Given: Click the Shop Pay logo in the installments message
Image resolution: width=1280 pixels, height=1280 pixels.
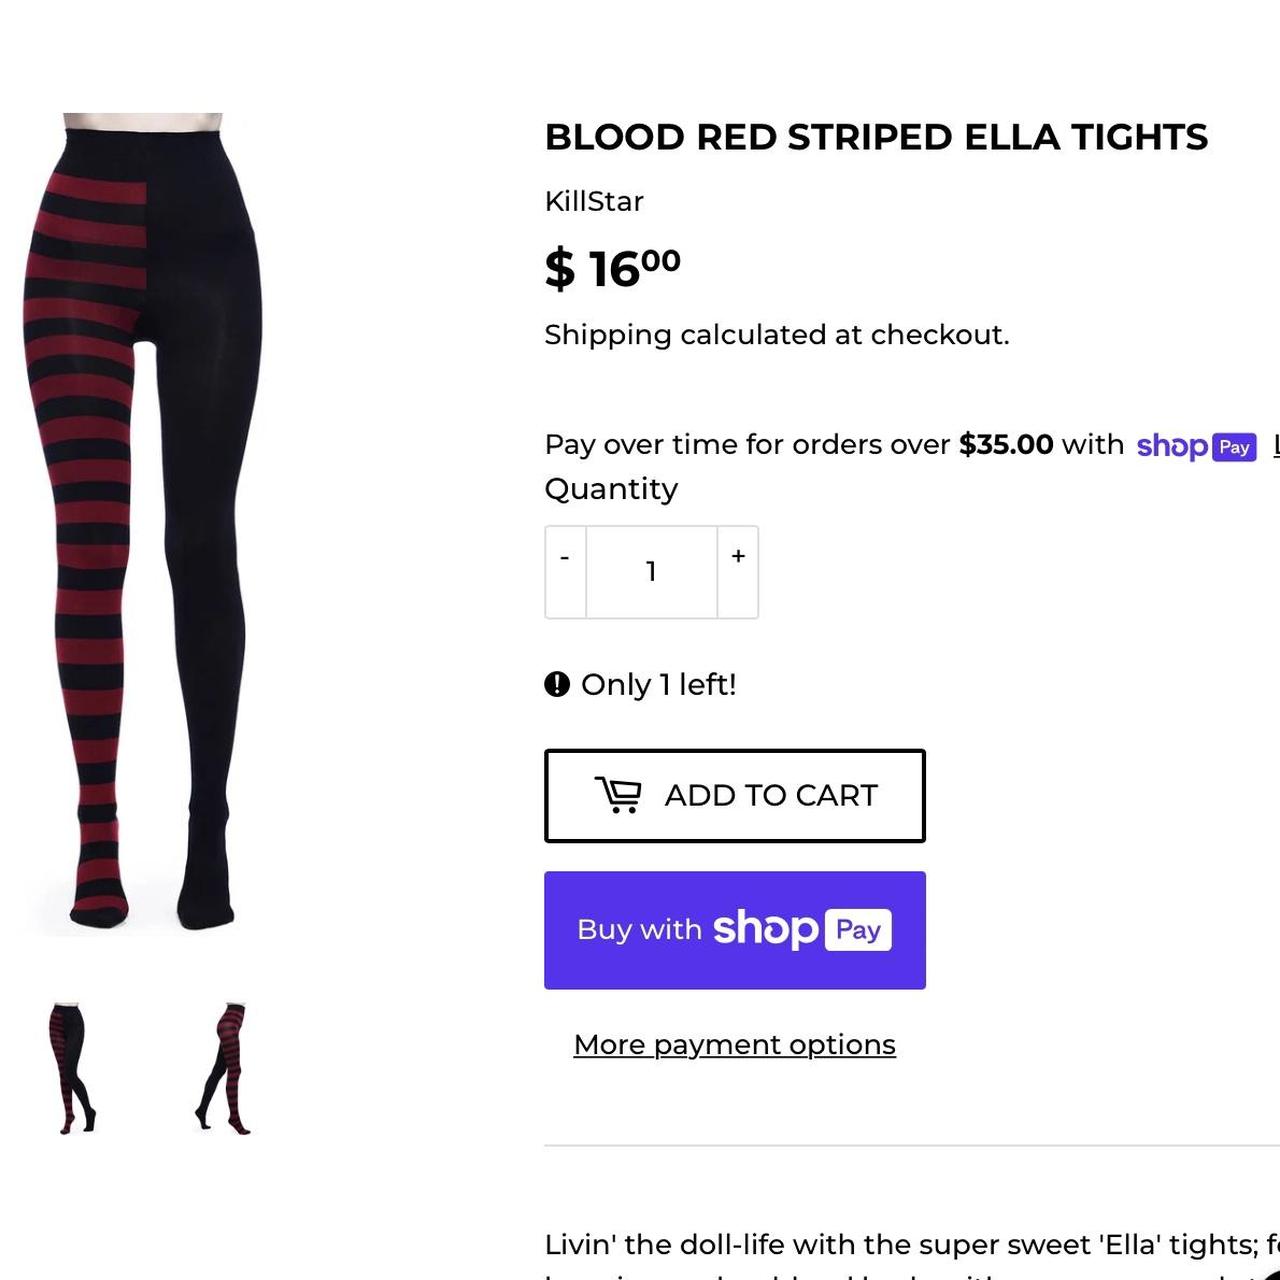Looking at the screenshot, I should 1196,446.
